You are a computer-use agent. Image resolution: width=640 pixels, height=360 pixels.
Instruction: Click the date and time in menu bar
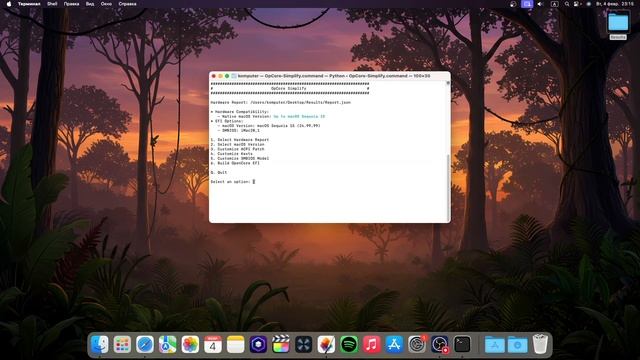[x=615, y=4]
